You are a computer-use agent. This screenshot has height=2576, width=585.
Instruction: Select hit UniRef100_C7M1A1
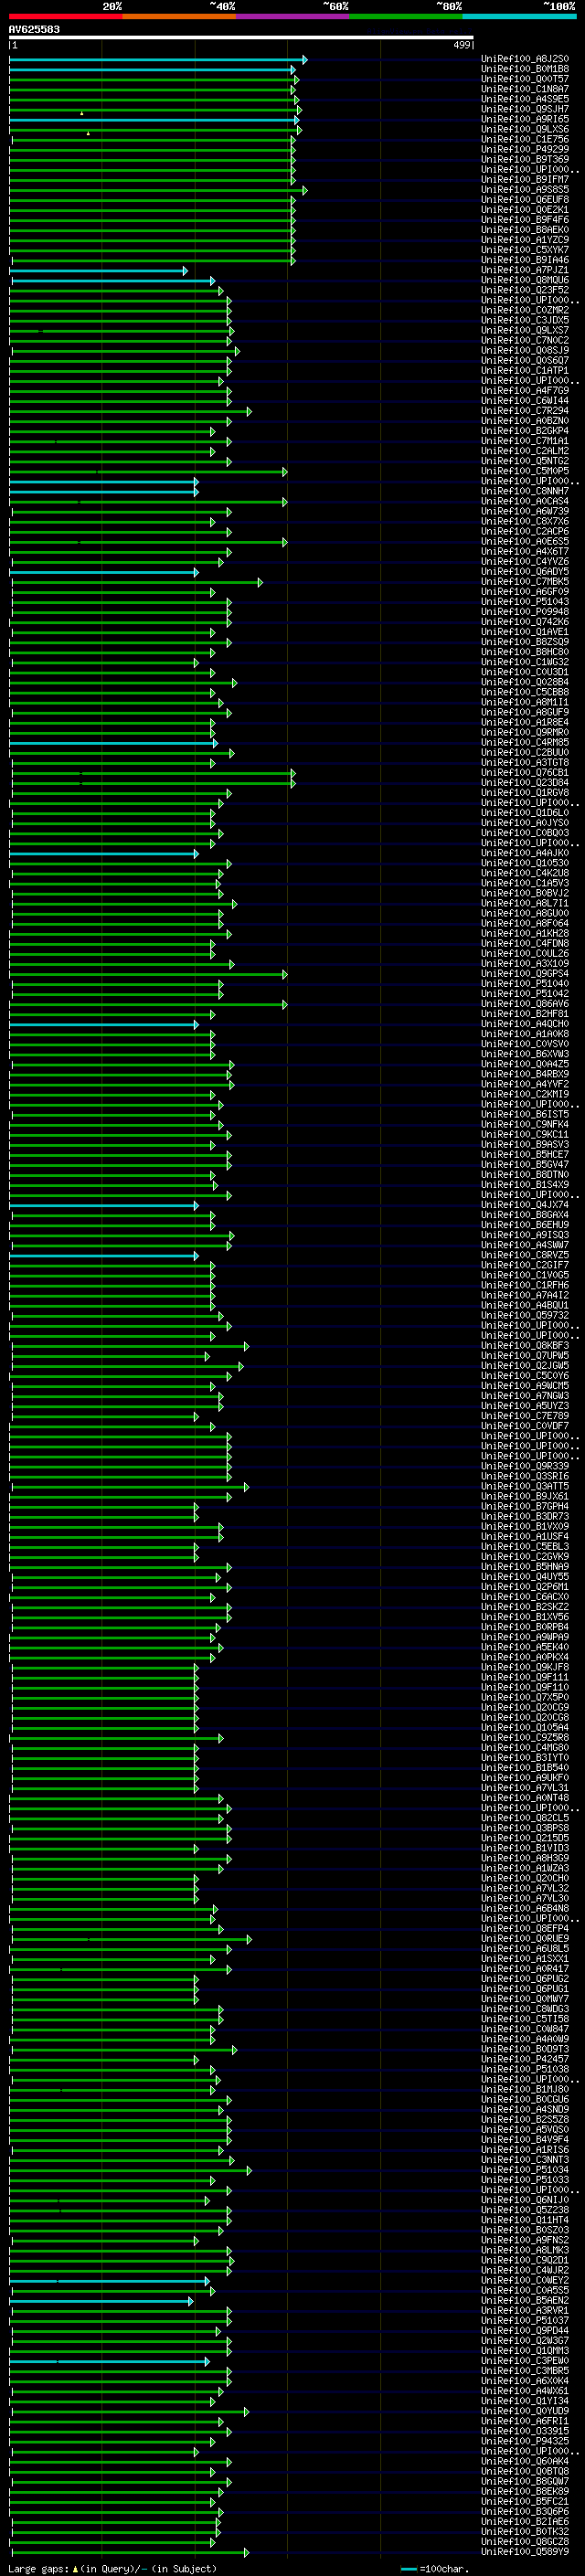tap(525, 441)
